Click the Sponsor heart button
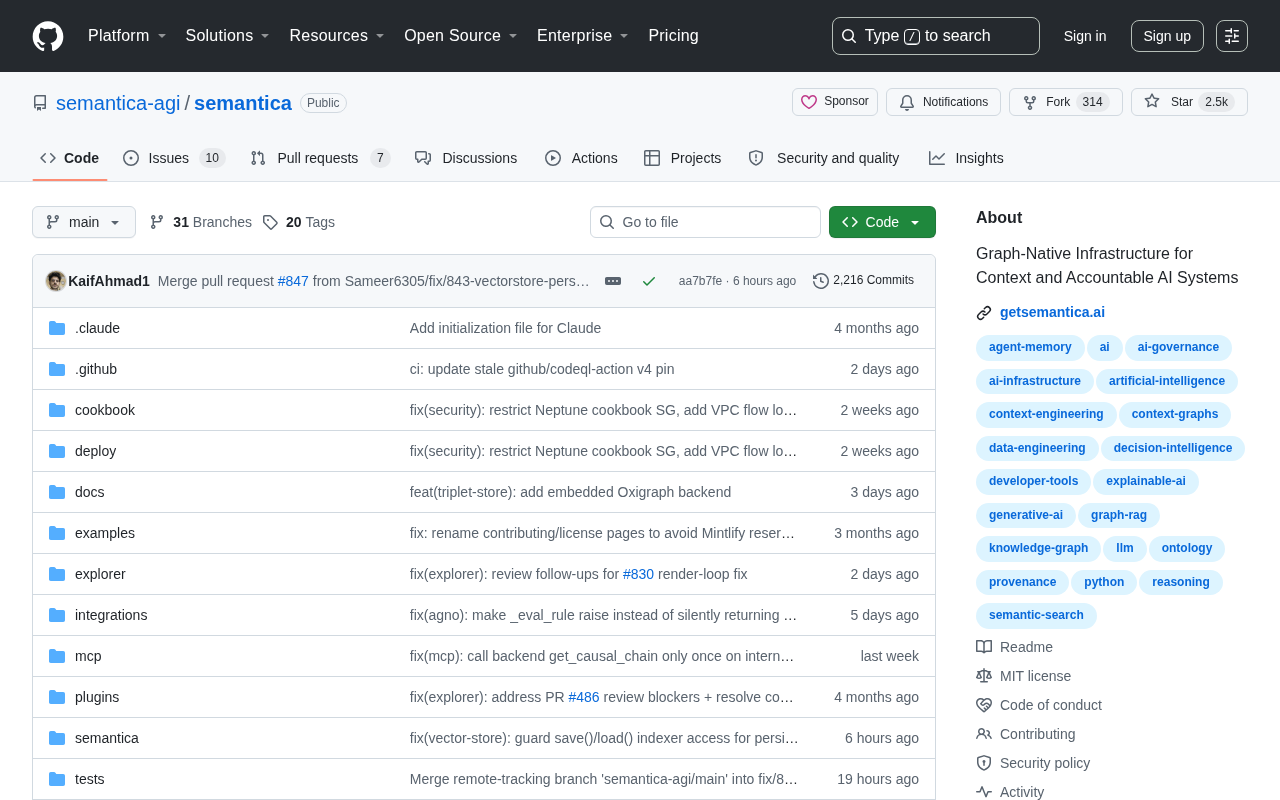The image size is (1280, 800). pos(835,102)
